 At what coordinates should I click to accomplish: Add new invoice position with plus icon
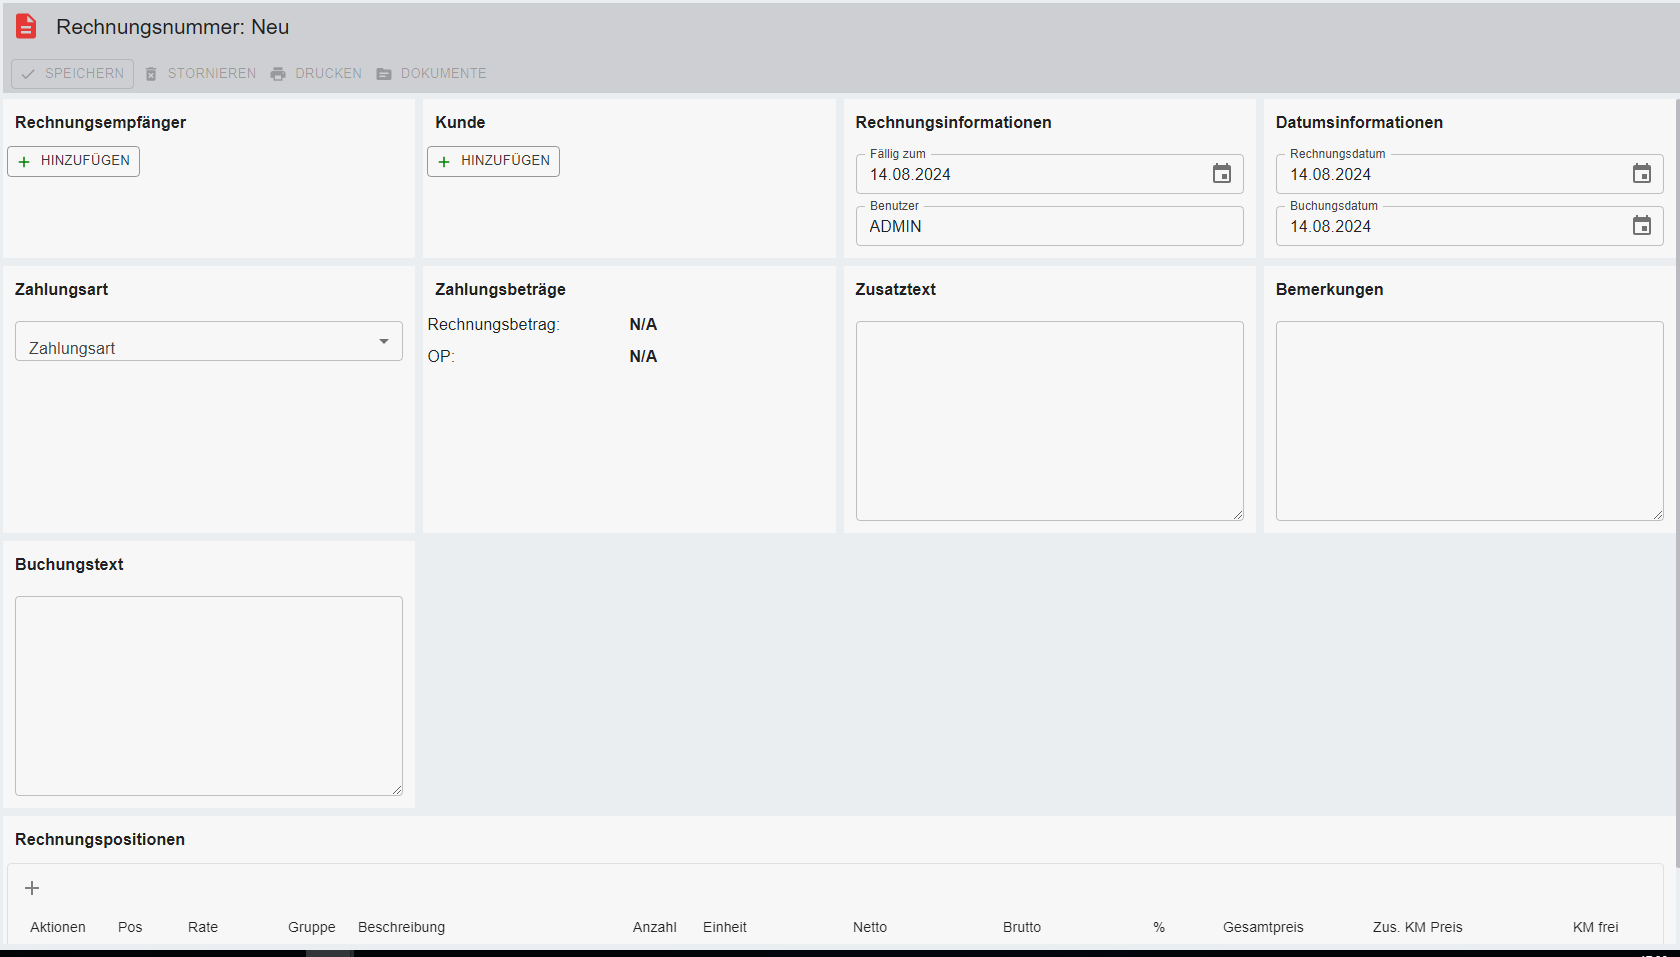point(32,888)
